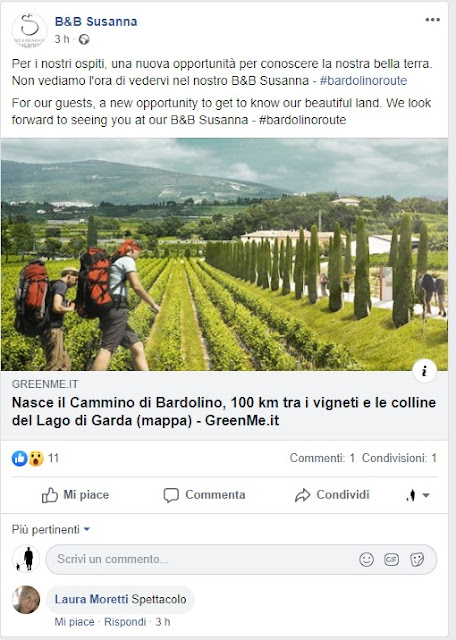Open the Cammino di Bardolino article headline
Image resolution: width=456 pixels, height=640 pixels.
[224, 411]
